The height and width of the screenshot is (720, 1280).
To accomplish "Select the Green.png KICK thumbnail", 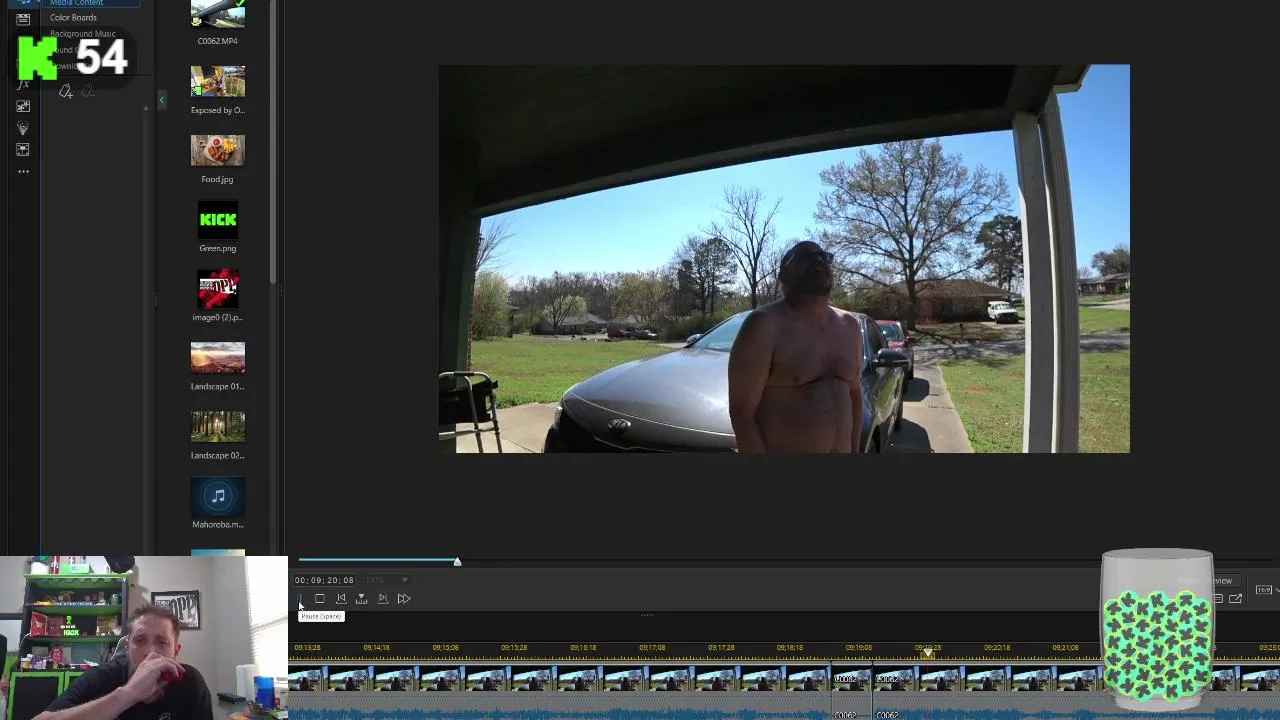I will (x=218, y=219).
